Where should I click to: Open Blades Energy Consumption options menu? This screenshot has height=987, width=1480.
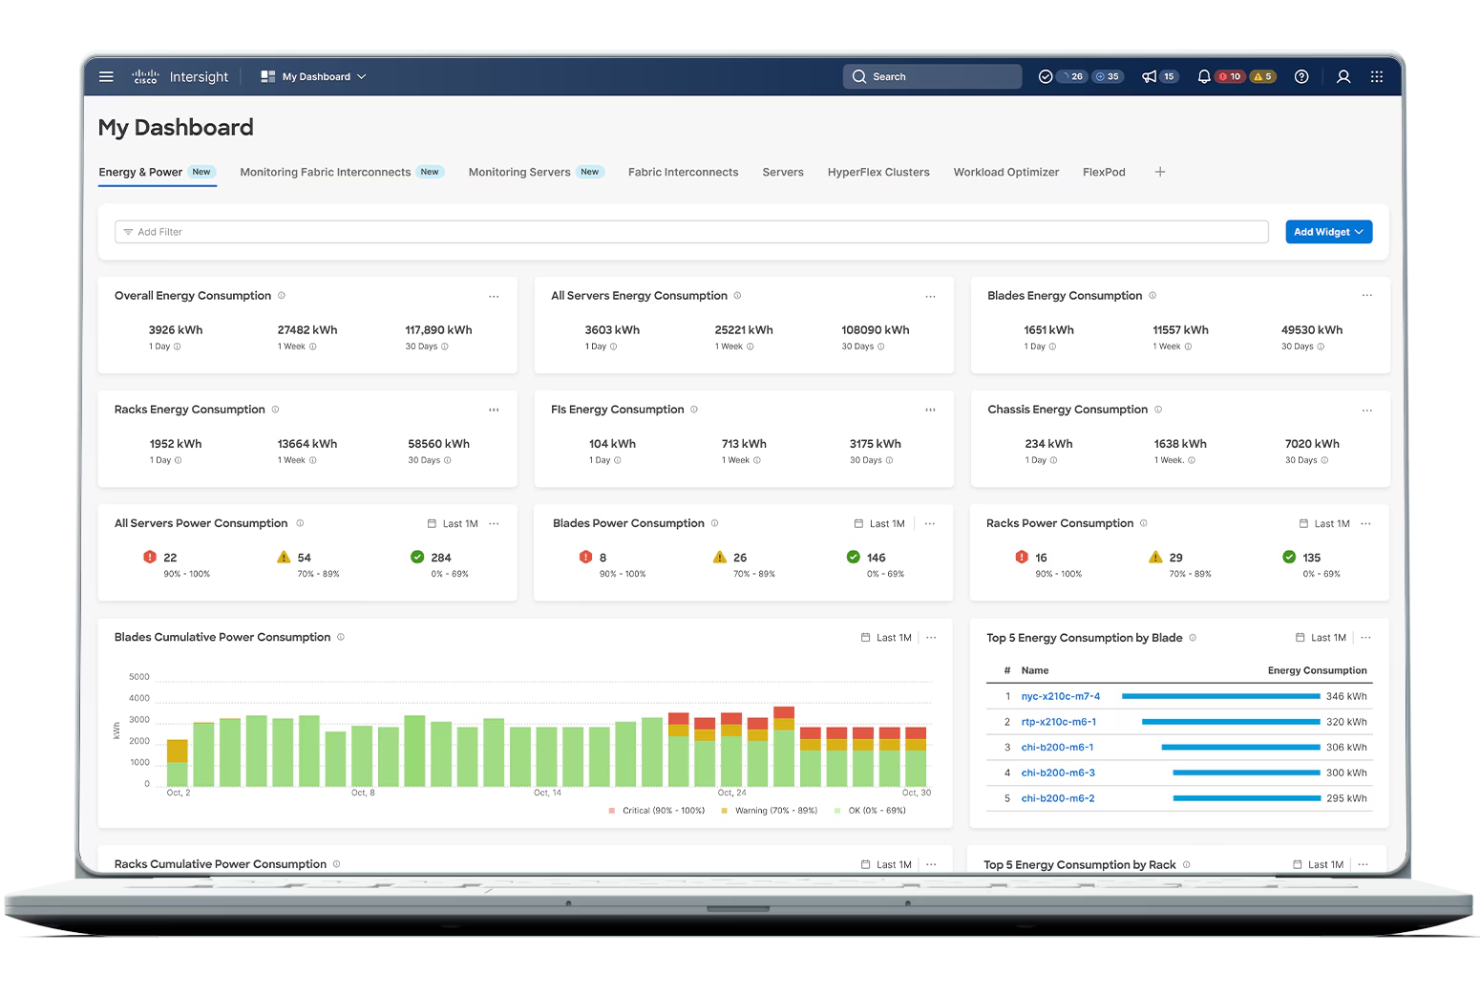[x=1367, y=295]
